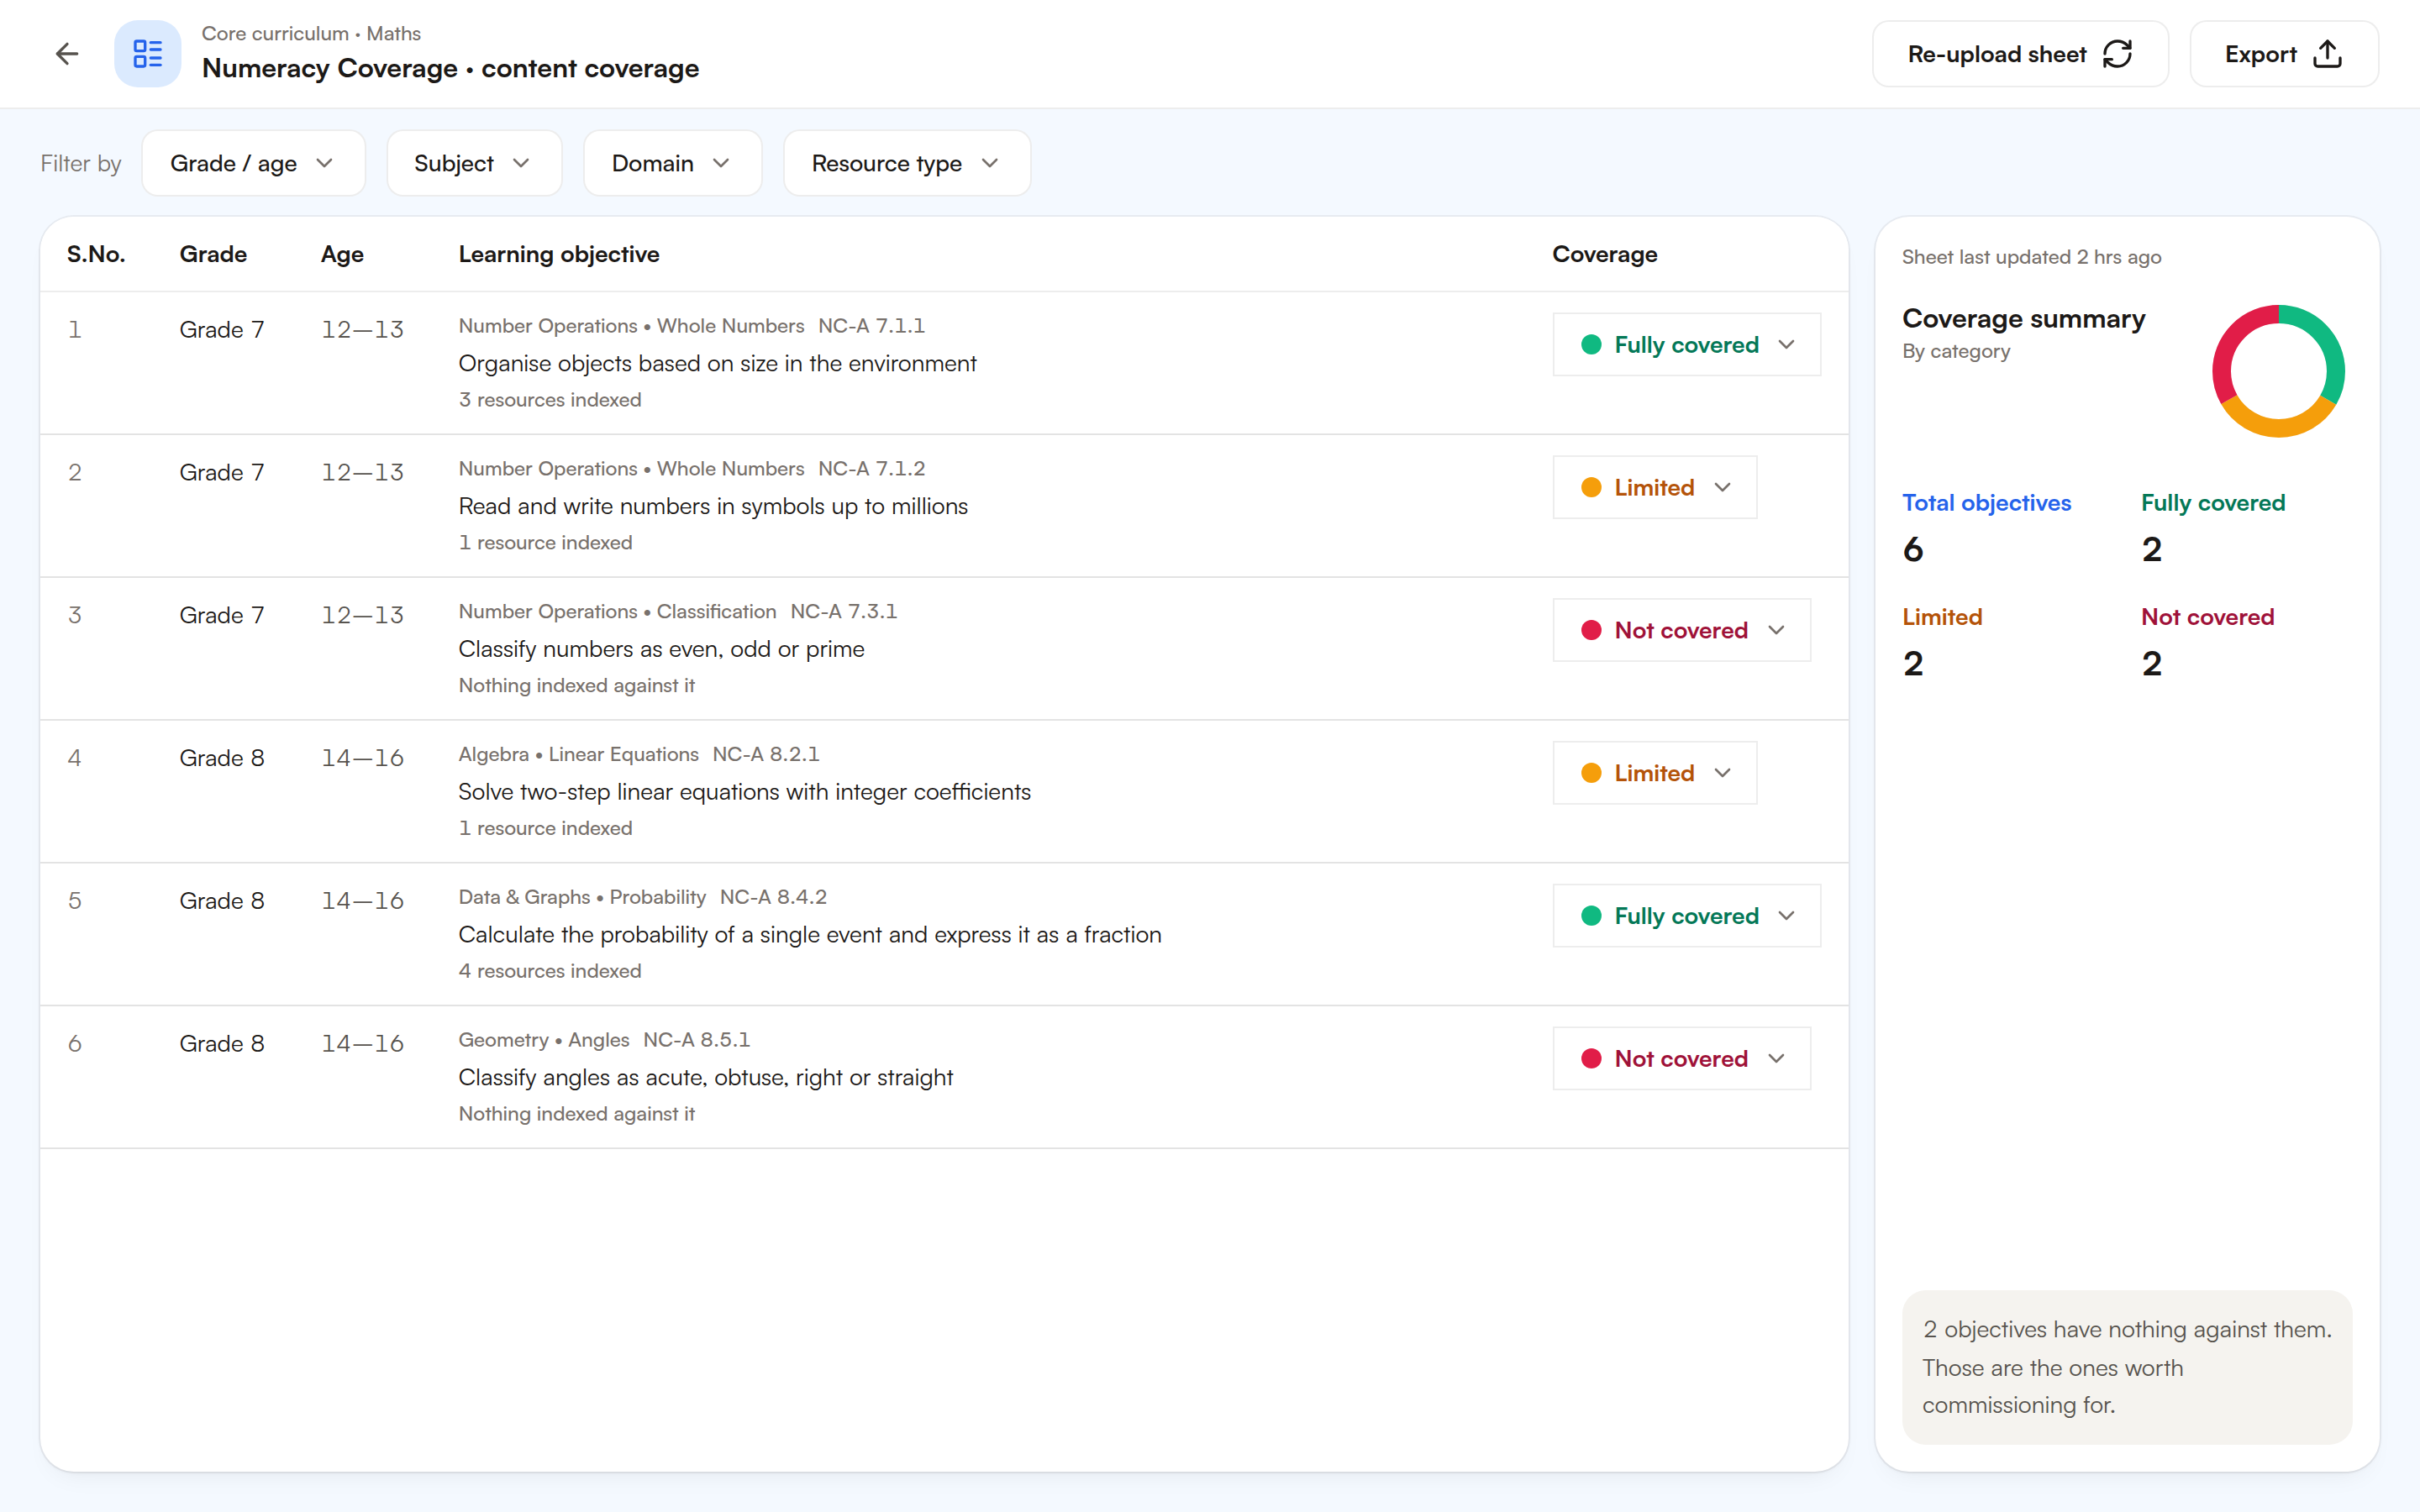The width and height of the screenshot is (2420, 1512).
Task: Click the green status dot for objective 5
Action: point(1591,916)
